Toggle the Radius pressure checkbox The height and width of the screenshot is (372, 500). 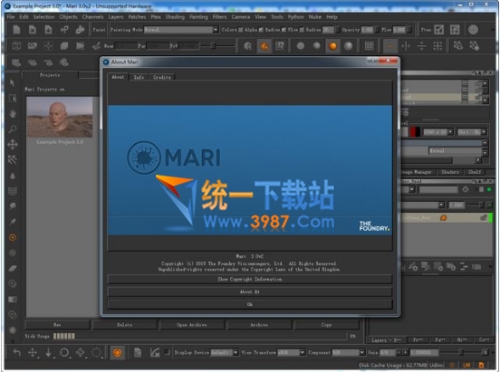coord(284,30)
